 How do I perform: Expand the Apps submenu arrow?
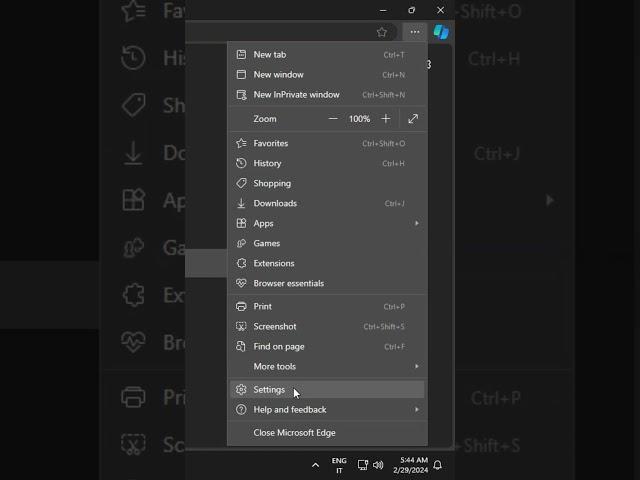[x=417, y=223]
